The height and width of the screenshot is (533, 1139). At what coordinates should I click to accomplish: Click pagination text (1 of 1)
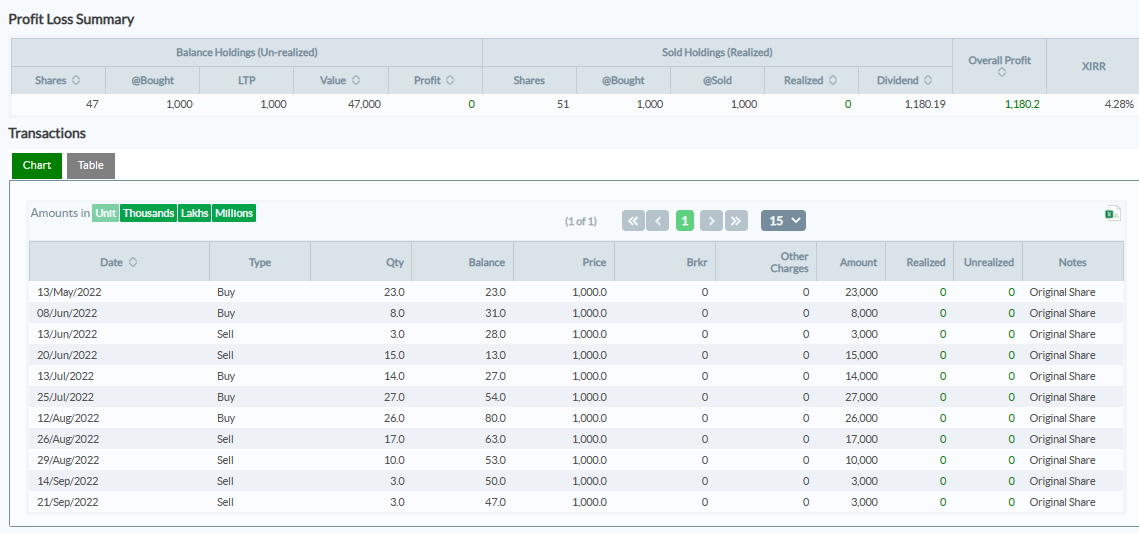point(580,221)
